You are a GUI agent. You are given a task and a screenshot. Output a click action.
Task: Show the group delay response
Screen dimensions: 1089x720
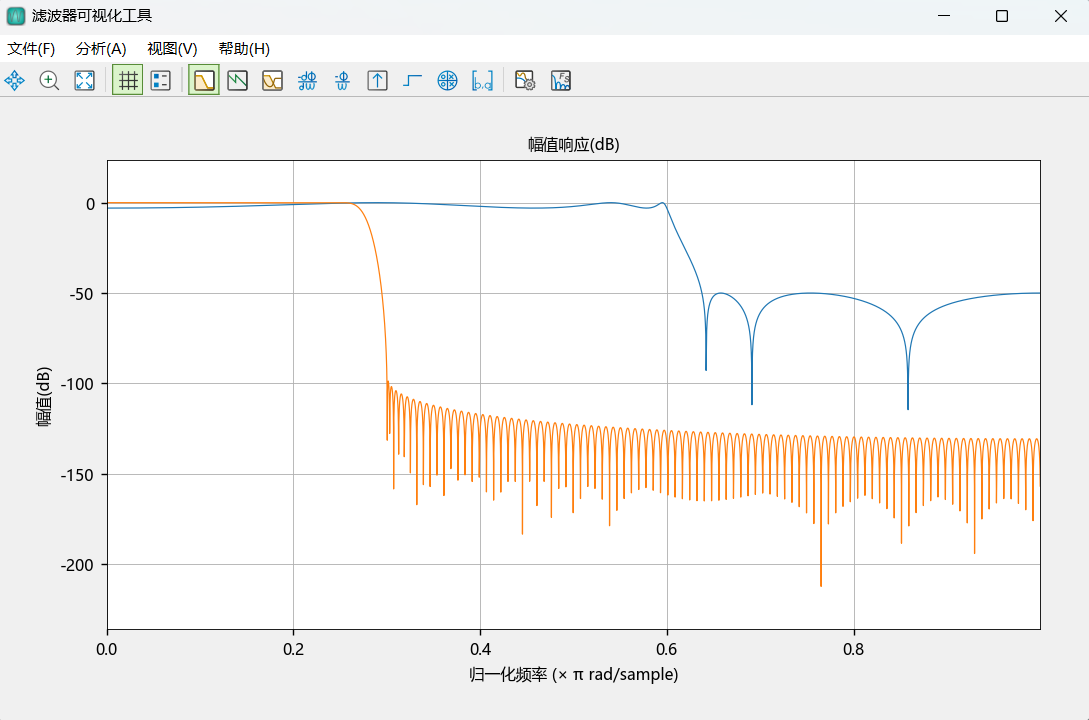click(308, 81)
